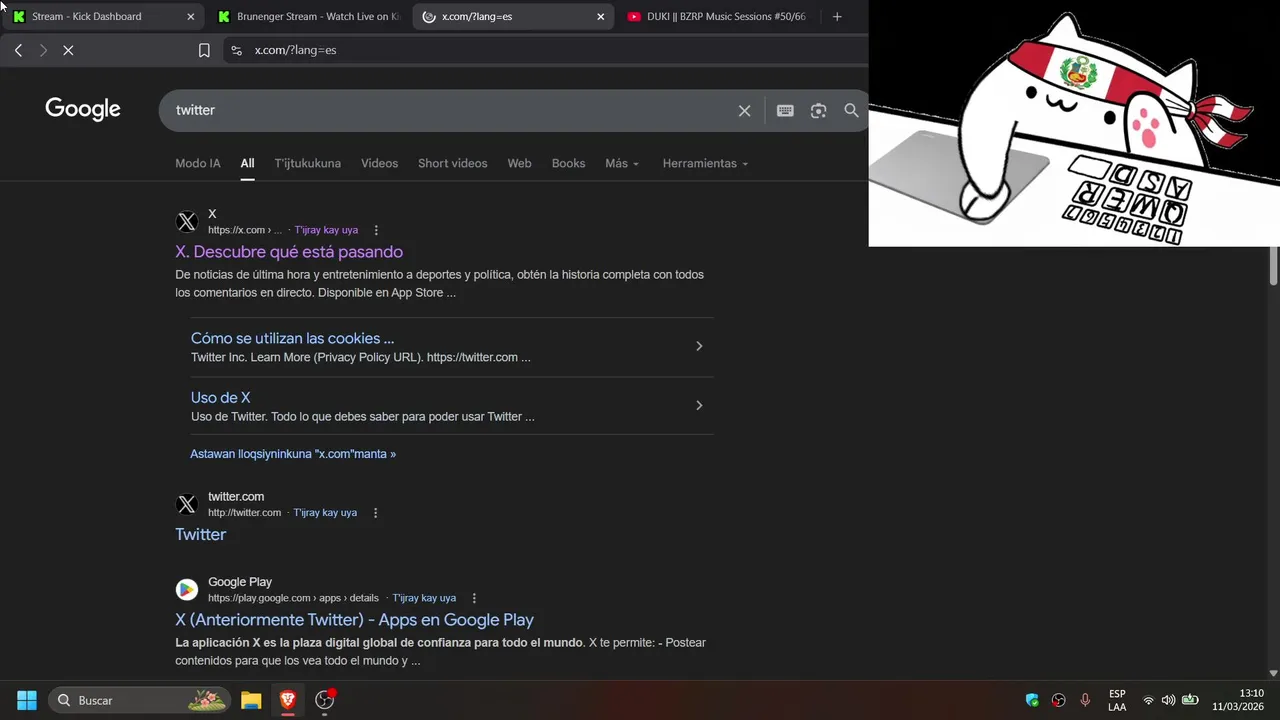This screenshot has width=1280, height=720.
Task: Open X (Anteriormente Twitter) Google Play link
Action: [x=354, y=620]
